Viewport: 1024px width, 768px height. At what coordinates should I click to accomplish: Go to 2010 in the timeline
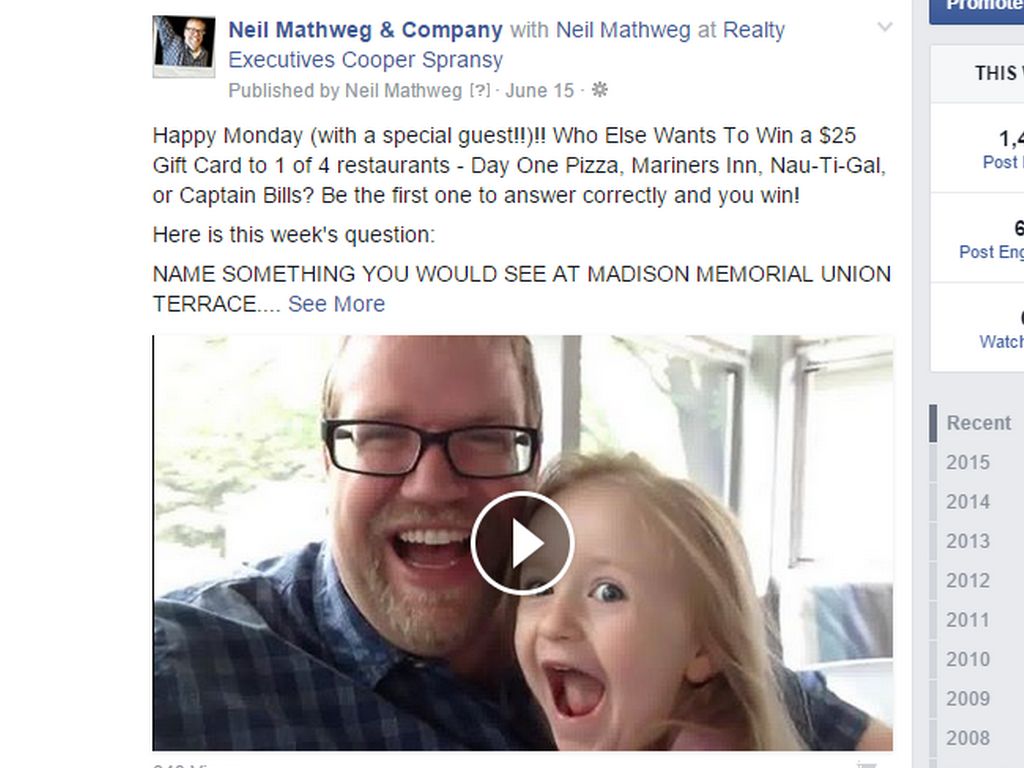click(968, 659)
